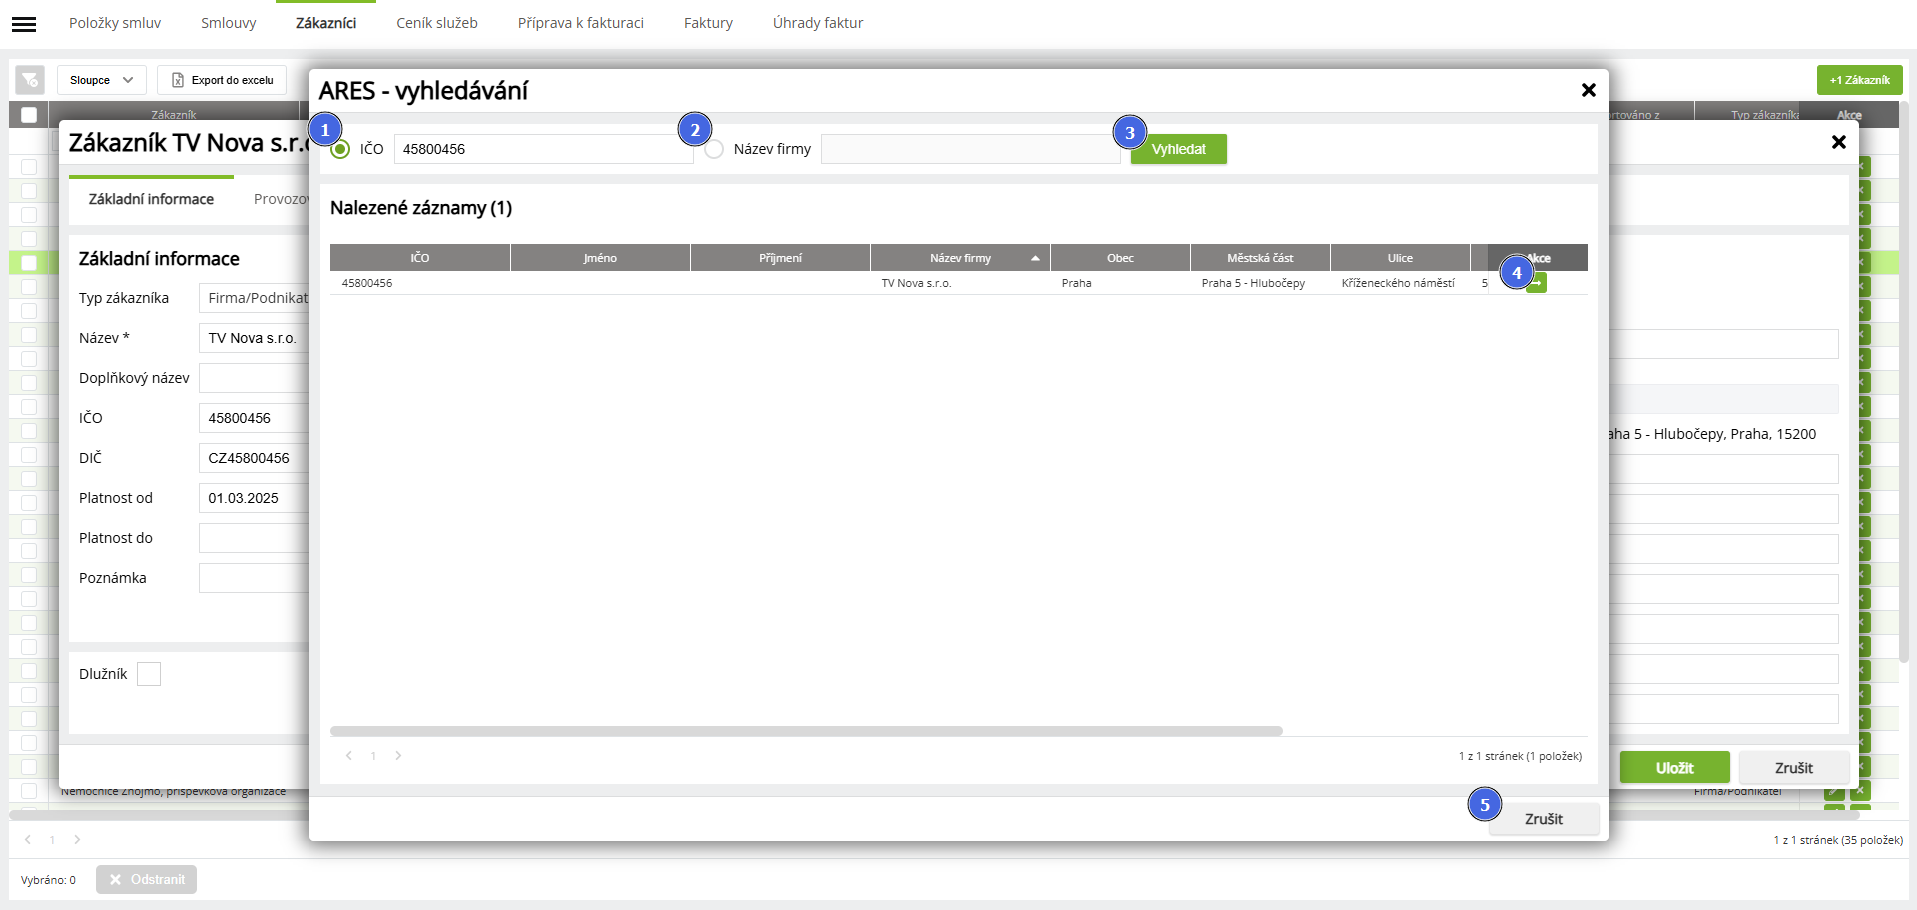Focus the IČO search field in ARES dialog
1917x910 pixels.
[544, 149]
